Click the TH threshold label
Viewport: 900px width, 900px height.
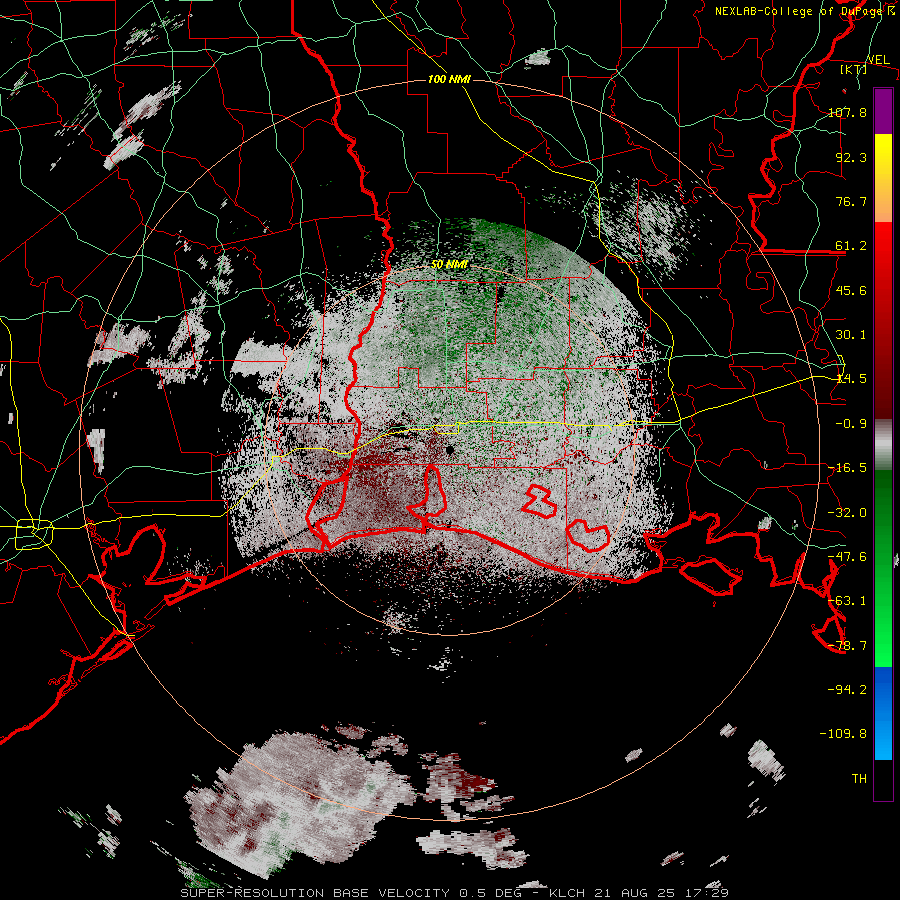tap(859, 779)
